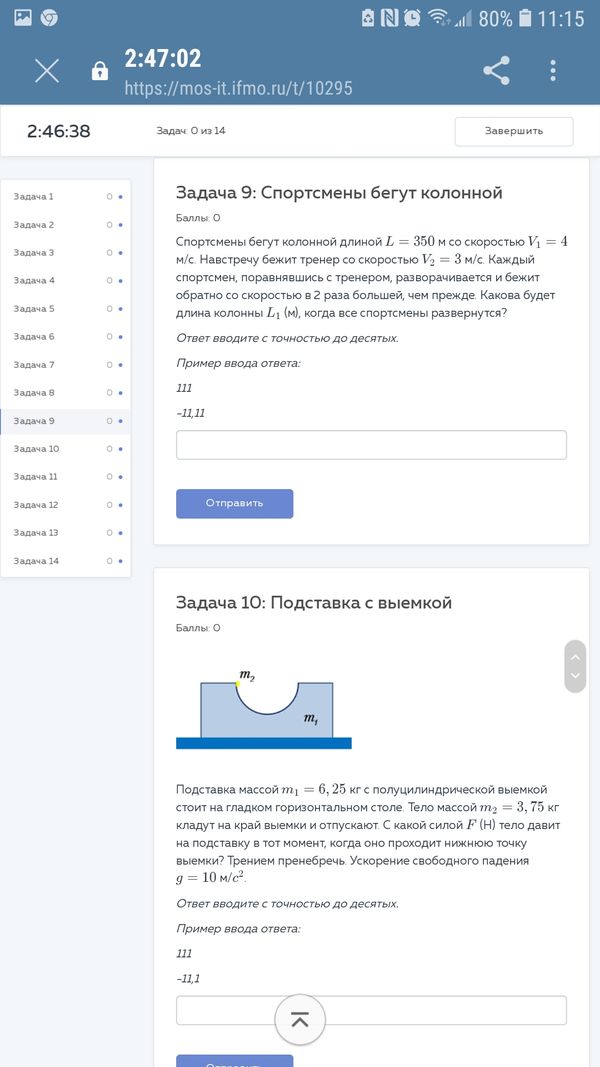Screen dimensions: 600x1067
Task: Tap the scroll-to-top round arrow button
Action: 300,1020
